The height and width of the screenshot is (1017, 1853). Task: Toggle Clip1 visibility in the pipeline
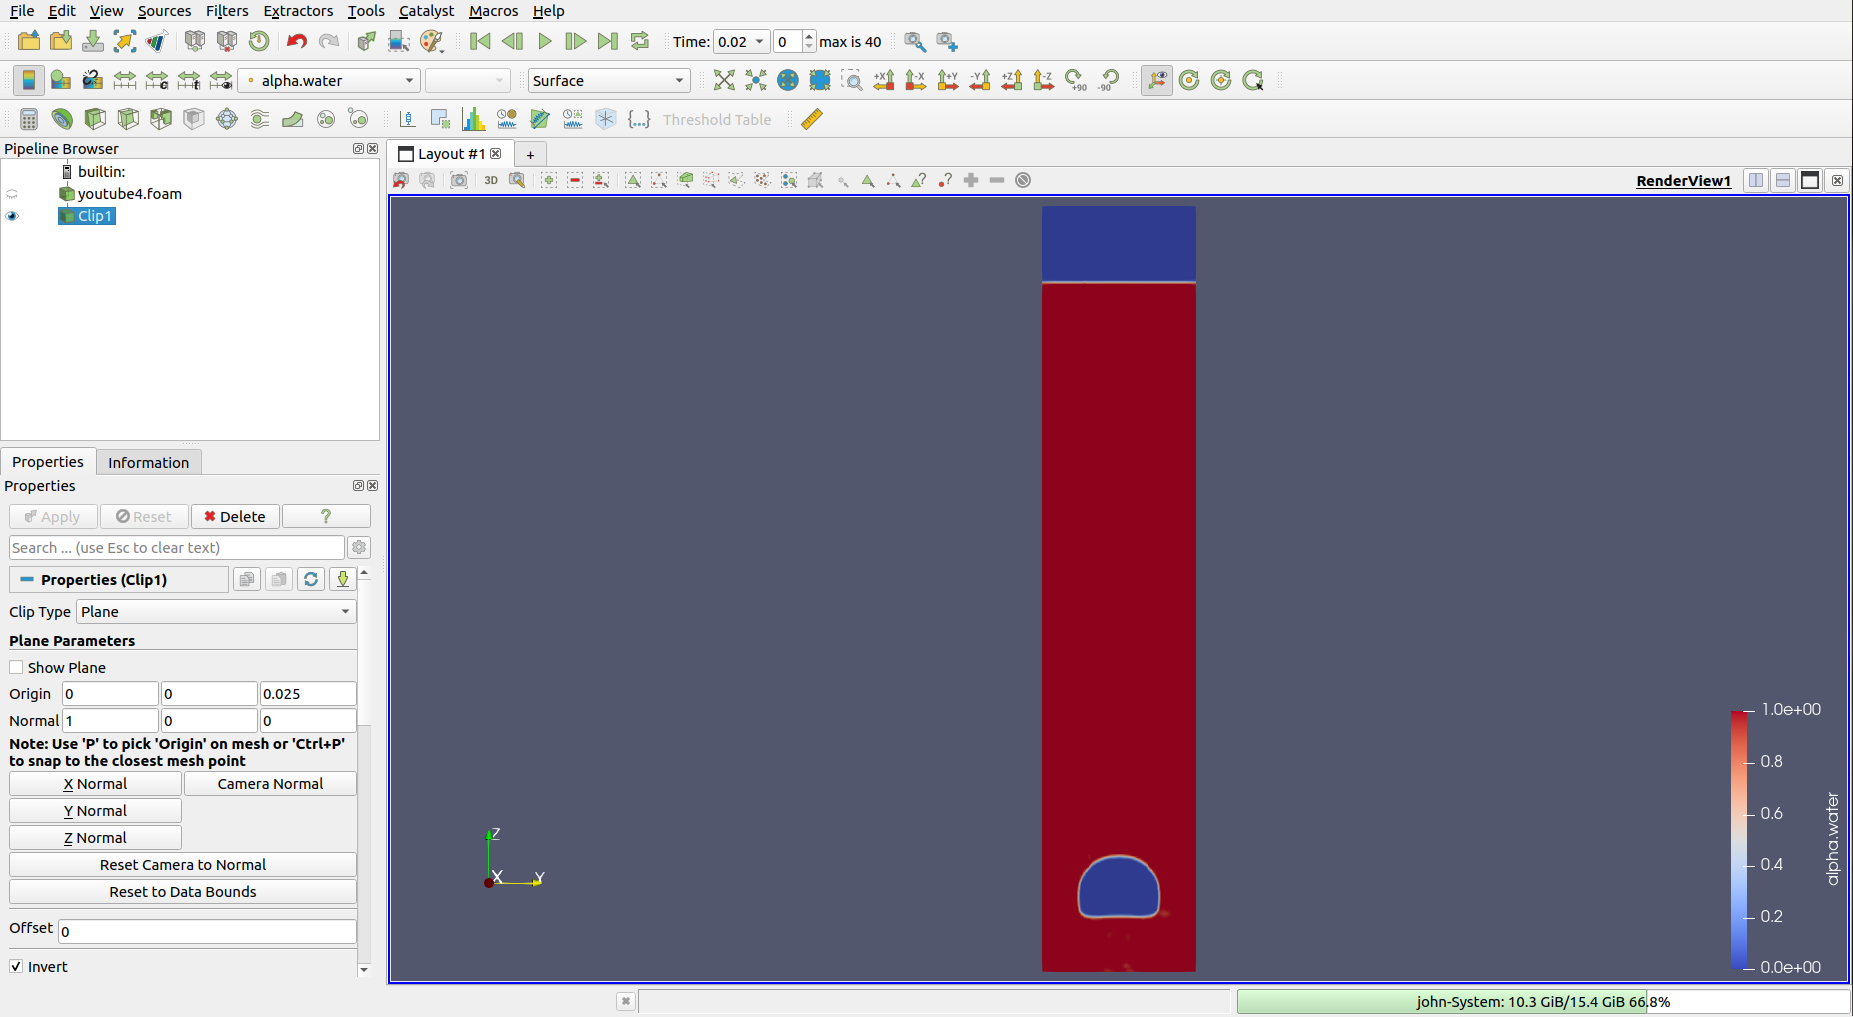point(12,216)
